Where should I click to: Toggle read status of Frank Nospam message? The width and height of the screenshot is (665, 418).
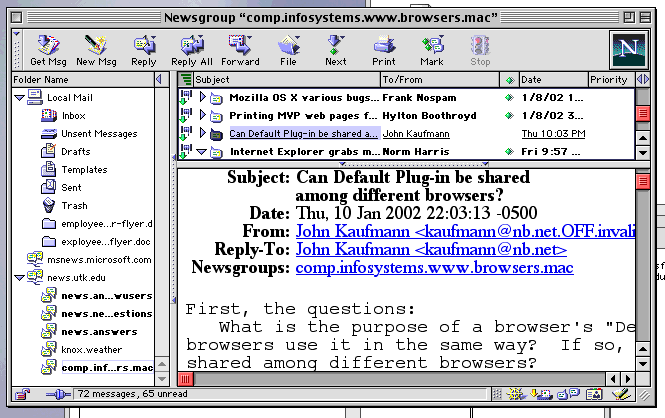(x=509, y=98)
